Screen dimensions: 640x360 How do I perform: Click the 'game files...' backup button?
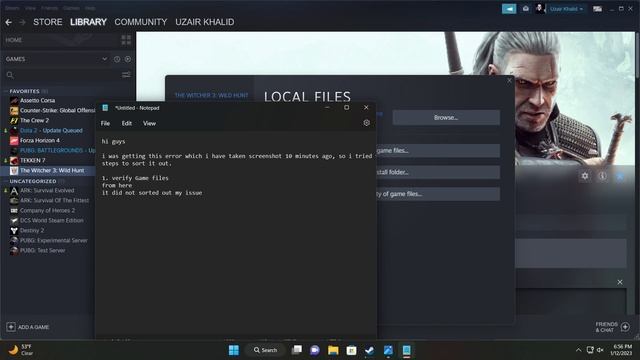[438, 151]
